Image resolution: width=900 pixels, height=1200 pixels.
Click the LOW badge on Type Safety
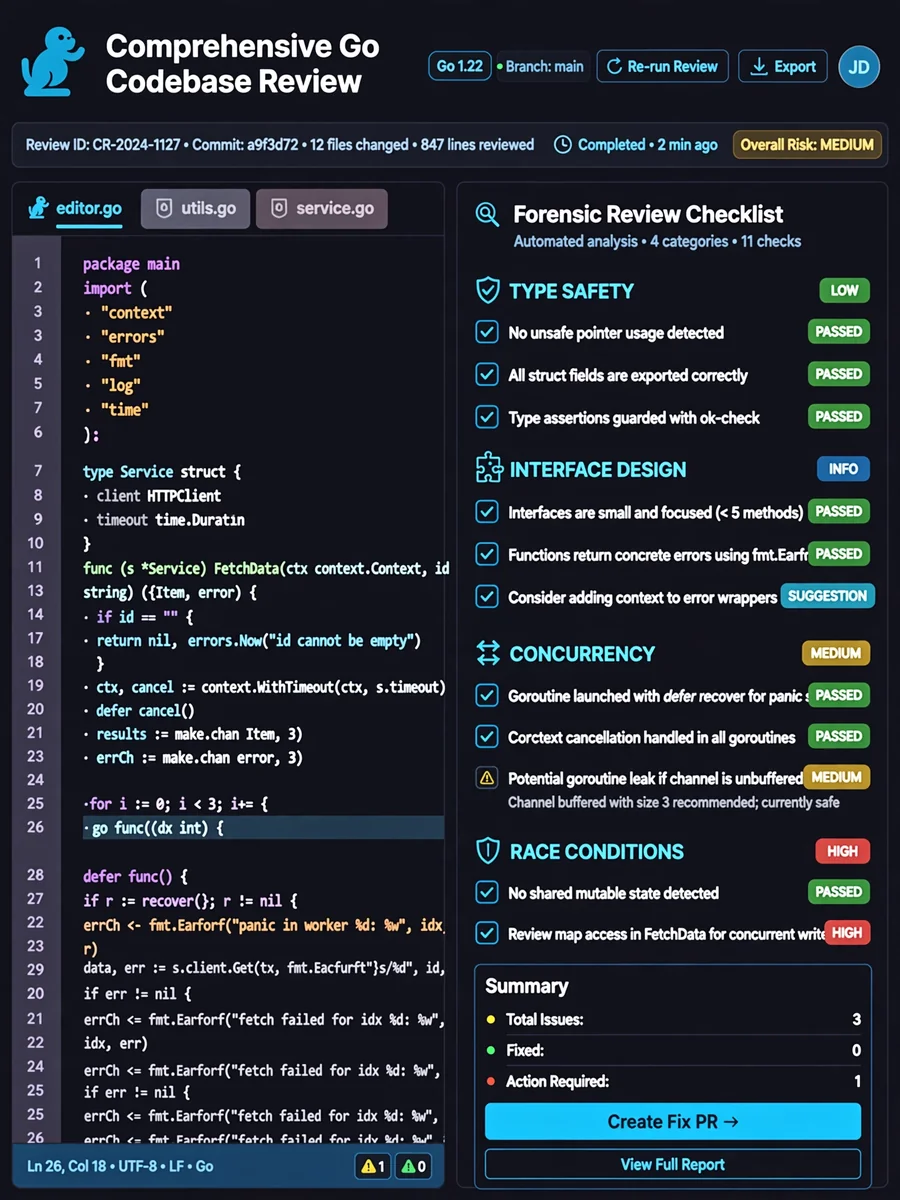[x=844, y=290]
